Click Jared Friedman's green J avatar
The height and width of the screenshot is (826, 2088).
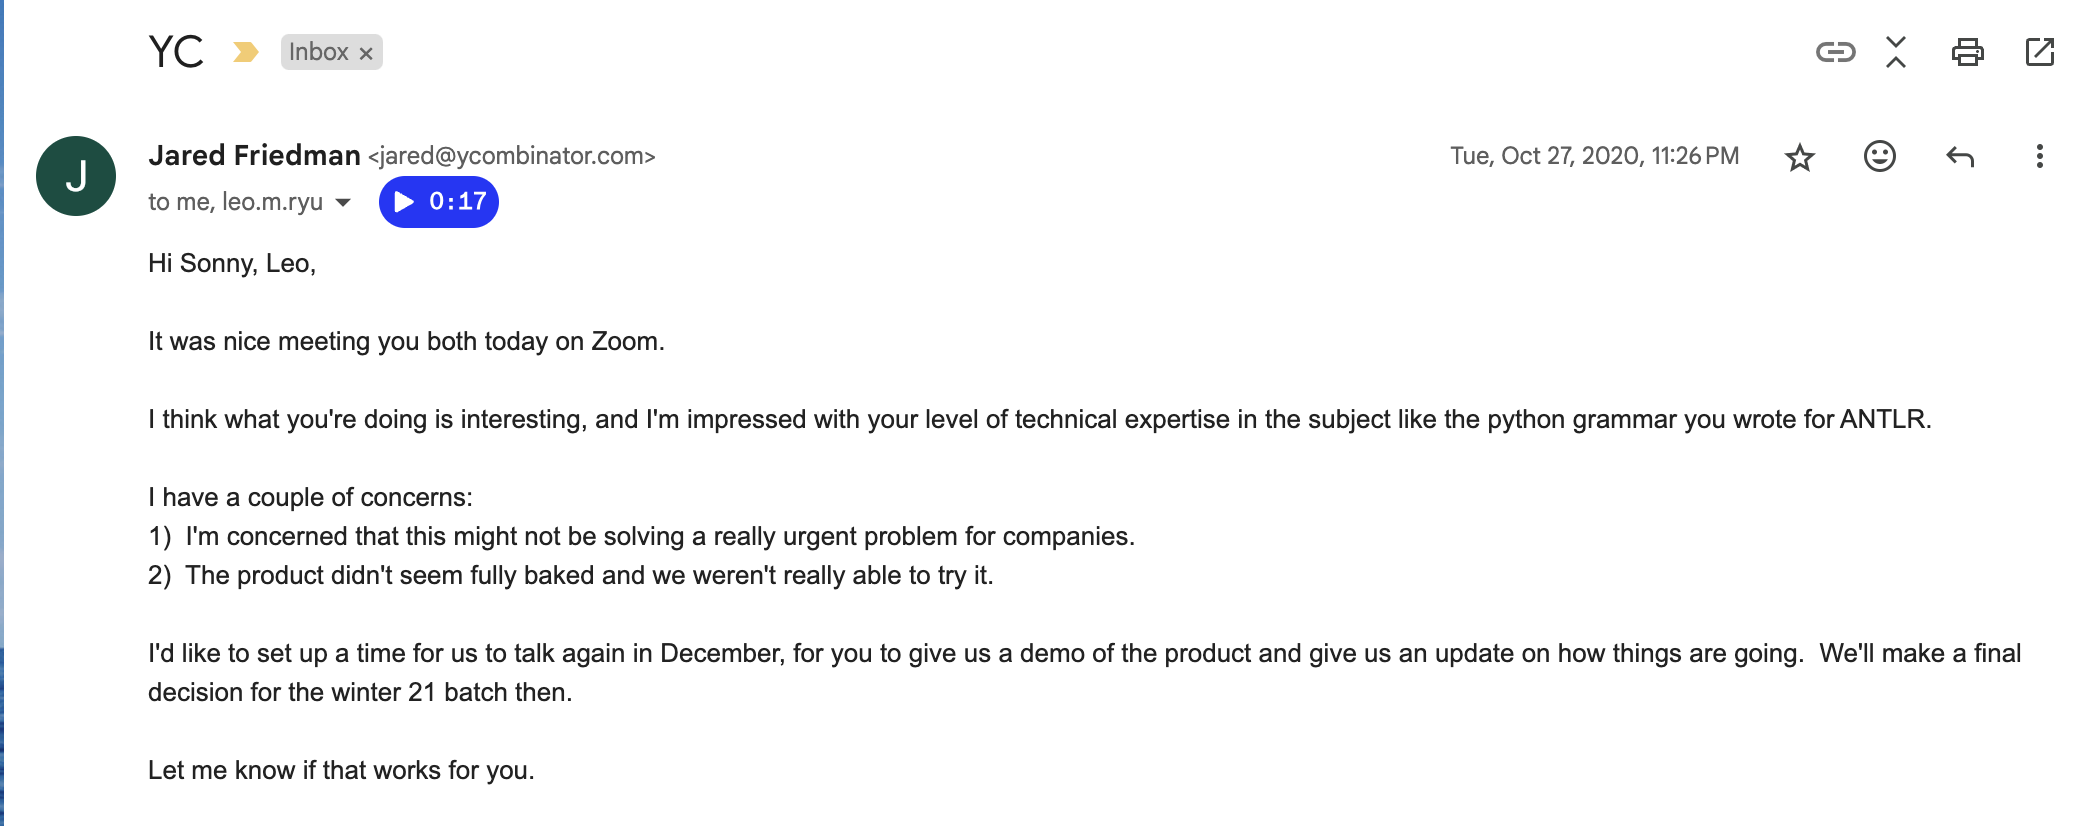point(76,176)
